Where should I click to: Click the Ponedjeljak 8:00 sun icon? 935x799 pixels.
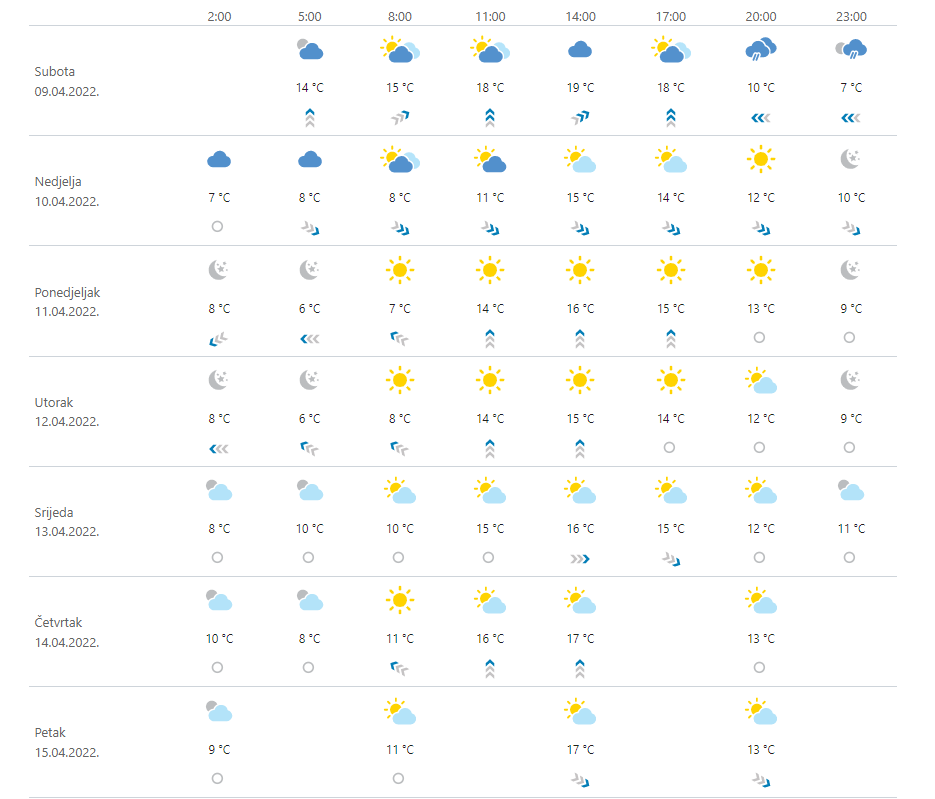tap(399, 269)
